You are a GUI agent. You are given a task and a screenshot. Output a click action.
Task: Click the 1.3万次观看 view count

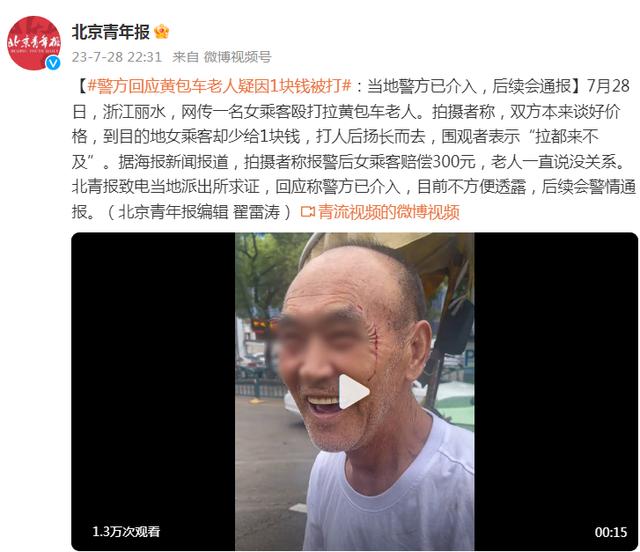(126, 531)
